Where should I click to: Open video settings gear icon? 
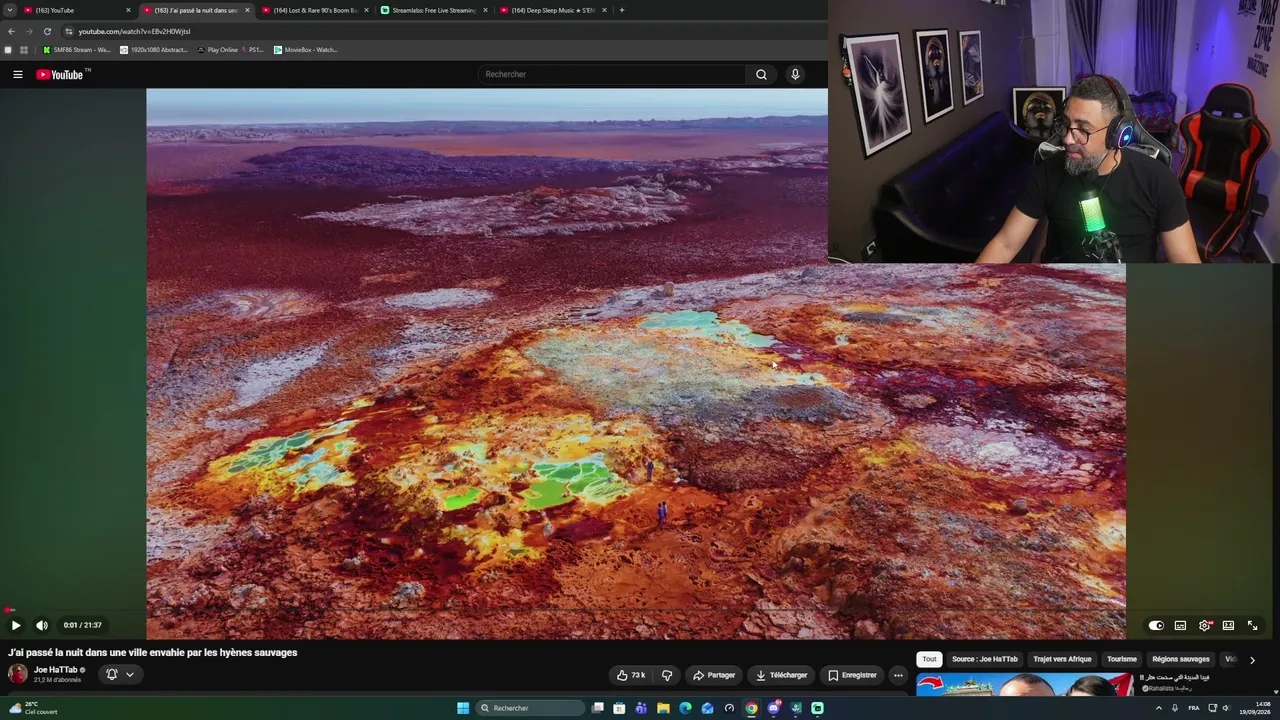[x=1205, y=625]
